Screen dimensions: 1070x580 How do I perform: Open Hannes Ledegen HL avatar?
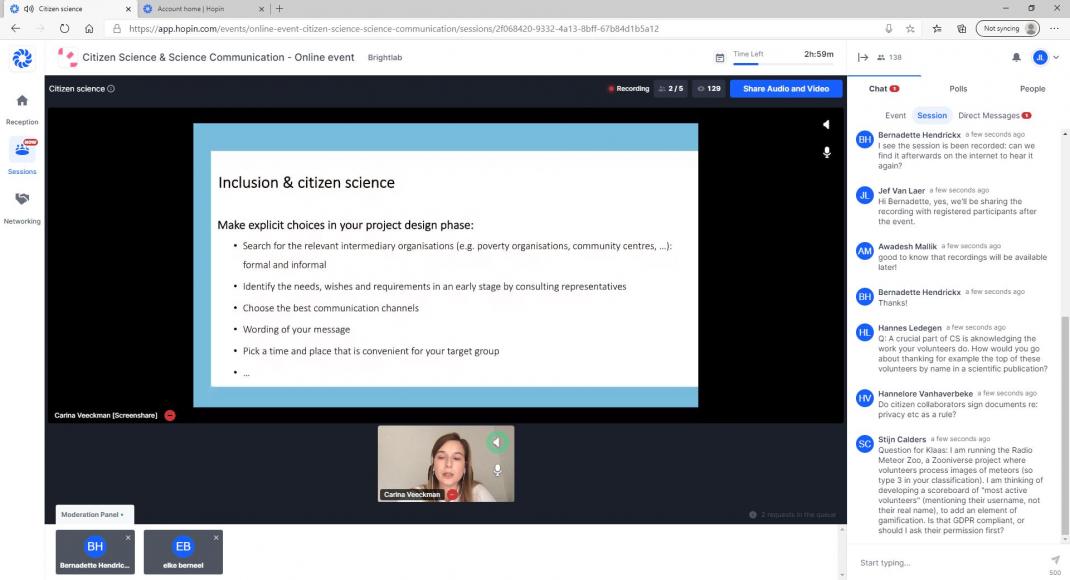pos(865,332)
